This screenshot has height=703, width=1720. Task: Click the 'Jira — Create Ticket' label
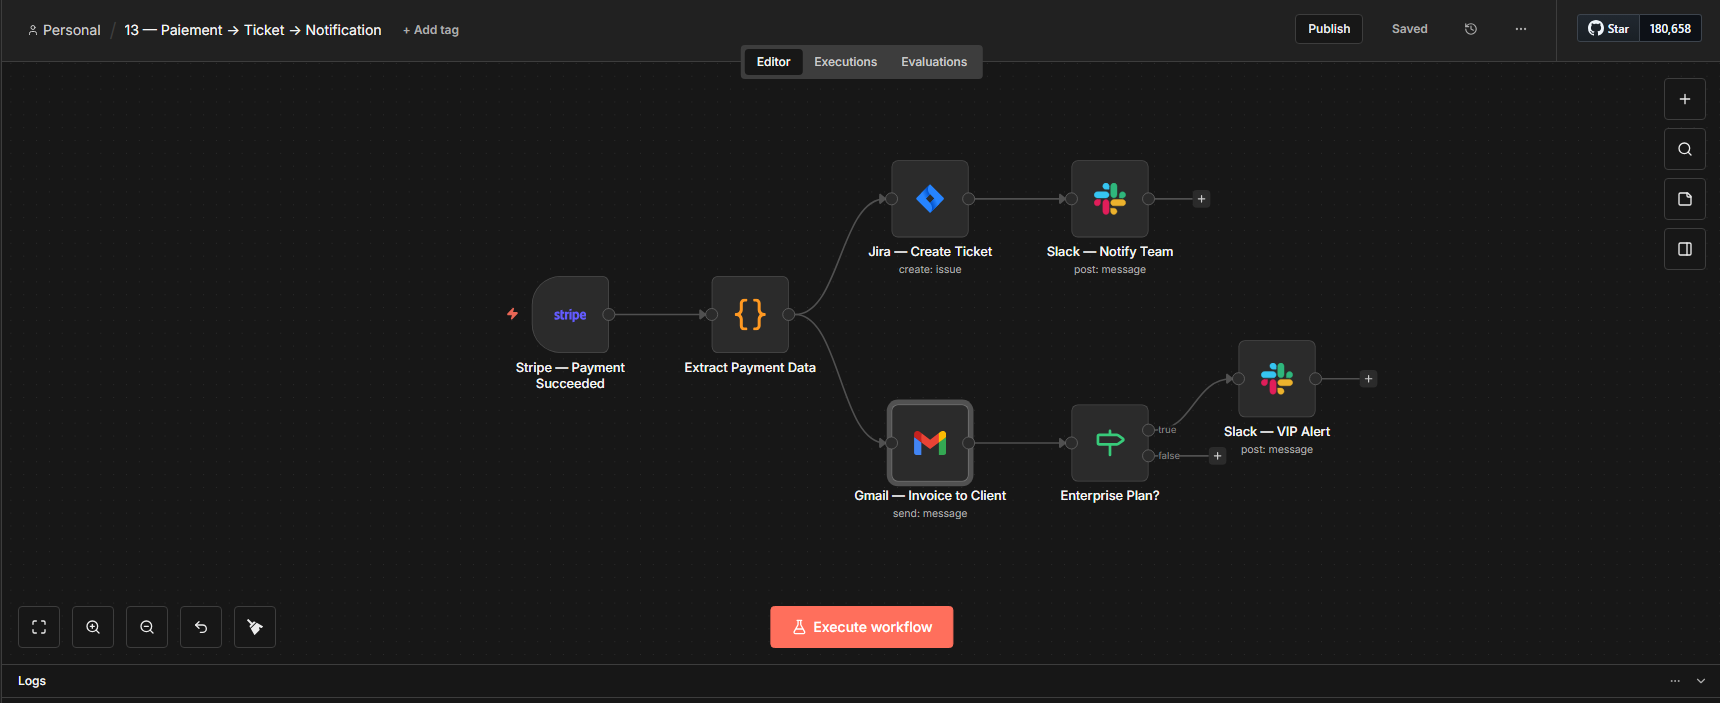930,252
